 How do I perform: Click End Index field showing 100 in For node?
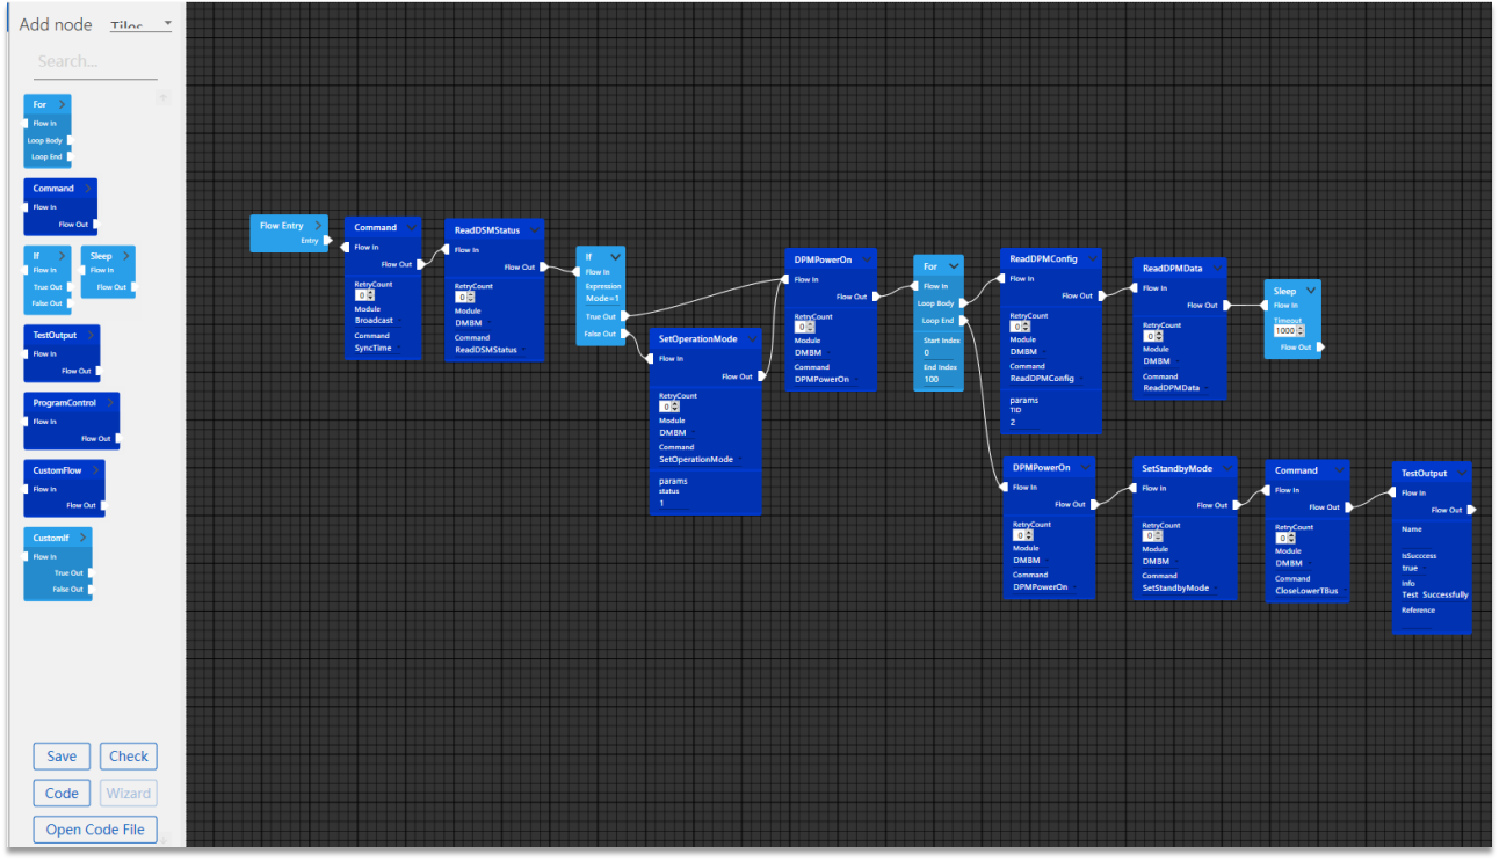point(938,379)
